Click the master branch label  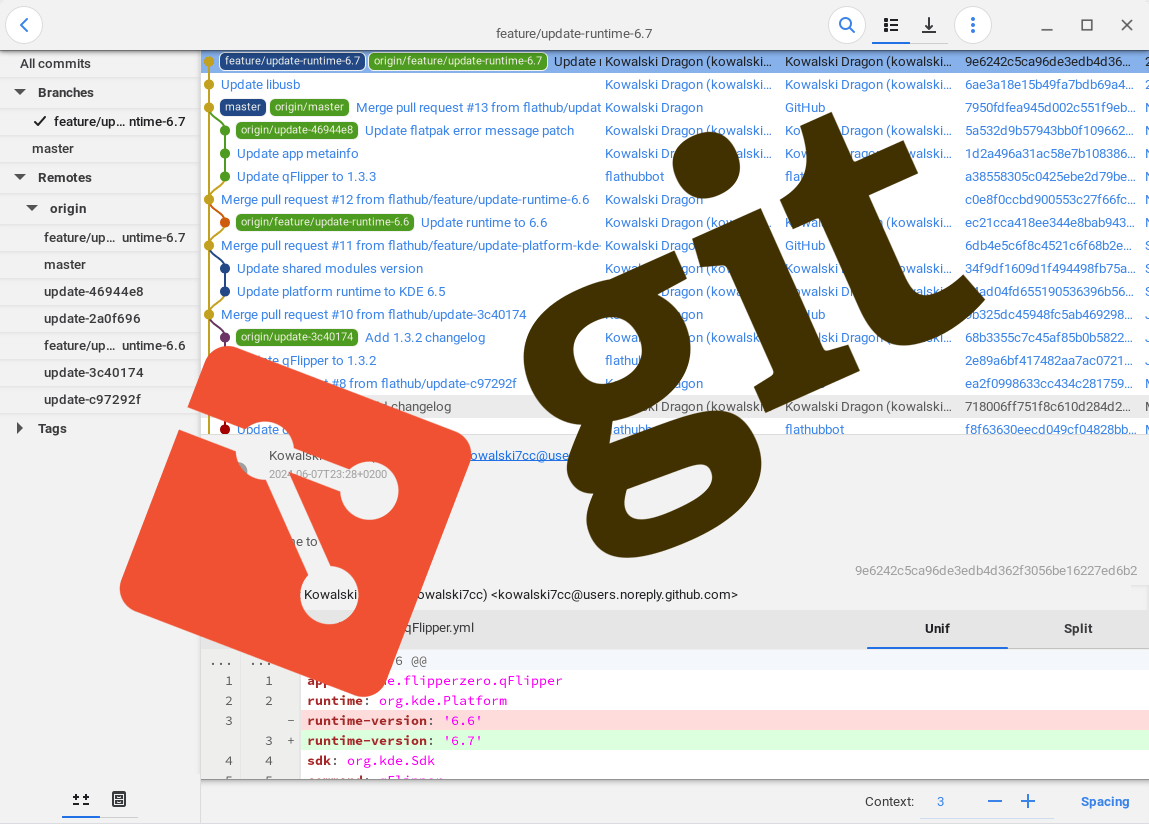click(243, 107)
